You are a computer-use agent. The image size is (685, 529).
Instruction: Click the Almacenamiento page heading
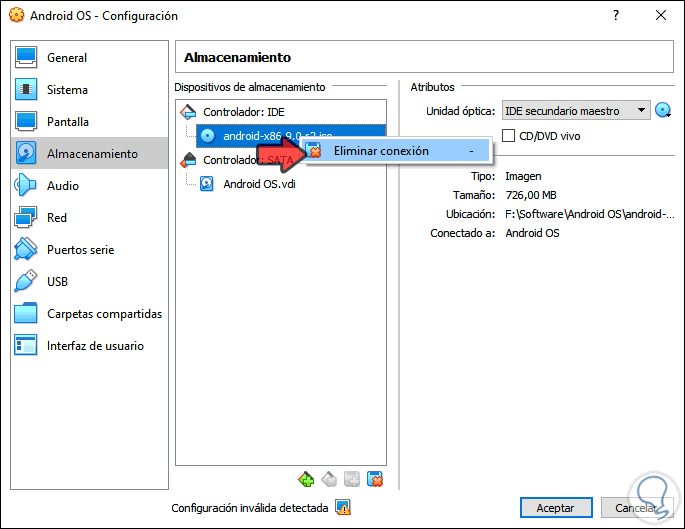point(237,57)
